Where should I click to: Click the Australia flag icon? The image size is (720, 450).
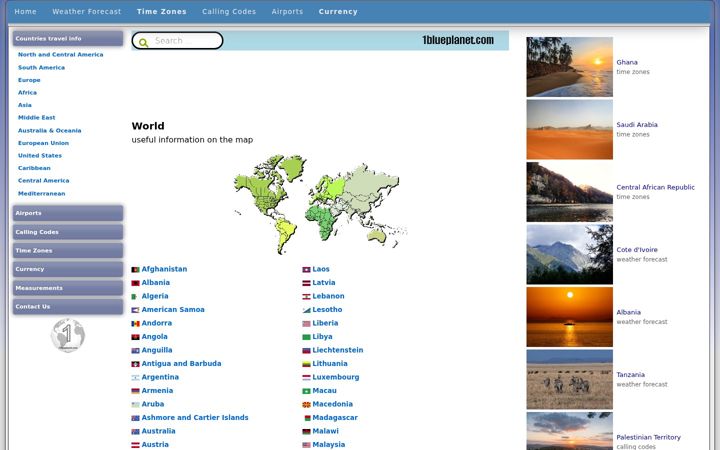click(135, 432)
